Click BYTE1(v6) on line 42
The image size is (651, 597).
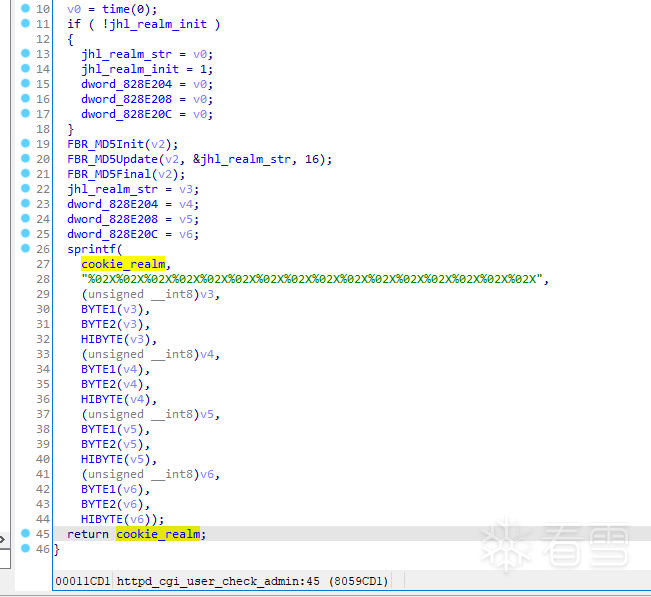point(112,489)
